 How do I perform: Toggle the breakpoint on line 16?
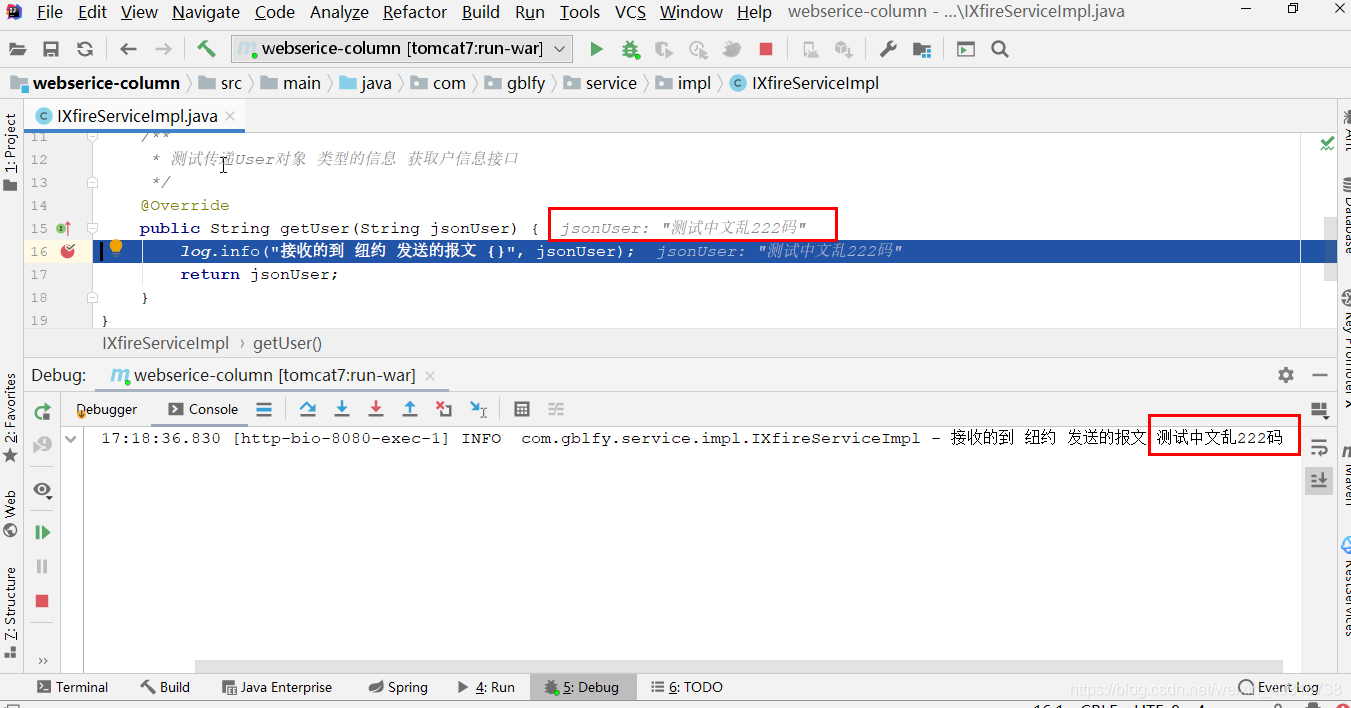[67, 251]
